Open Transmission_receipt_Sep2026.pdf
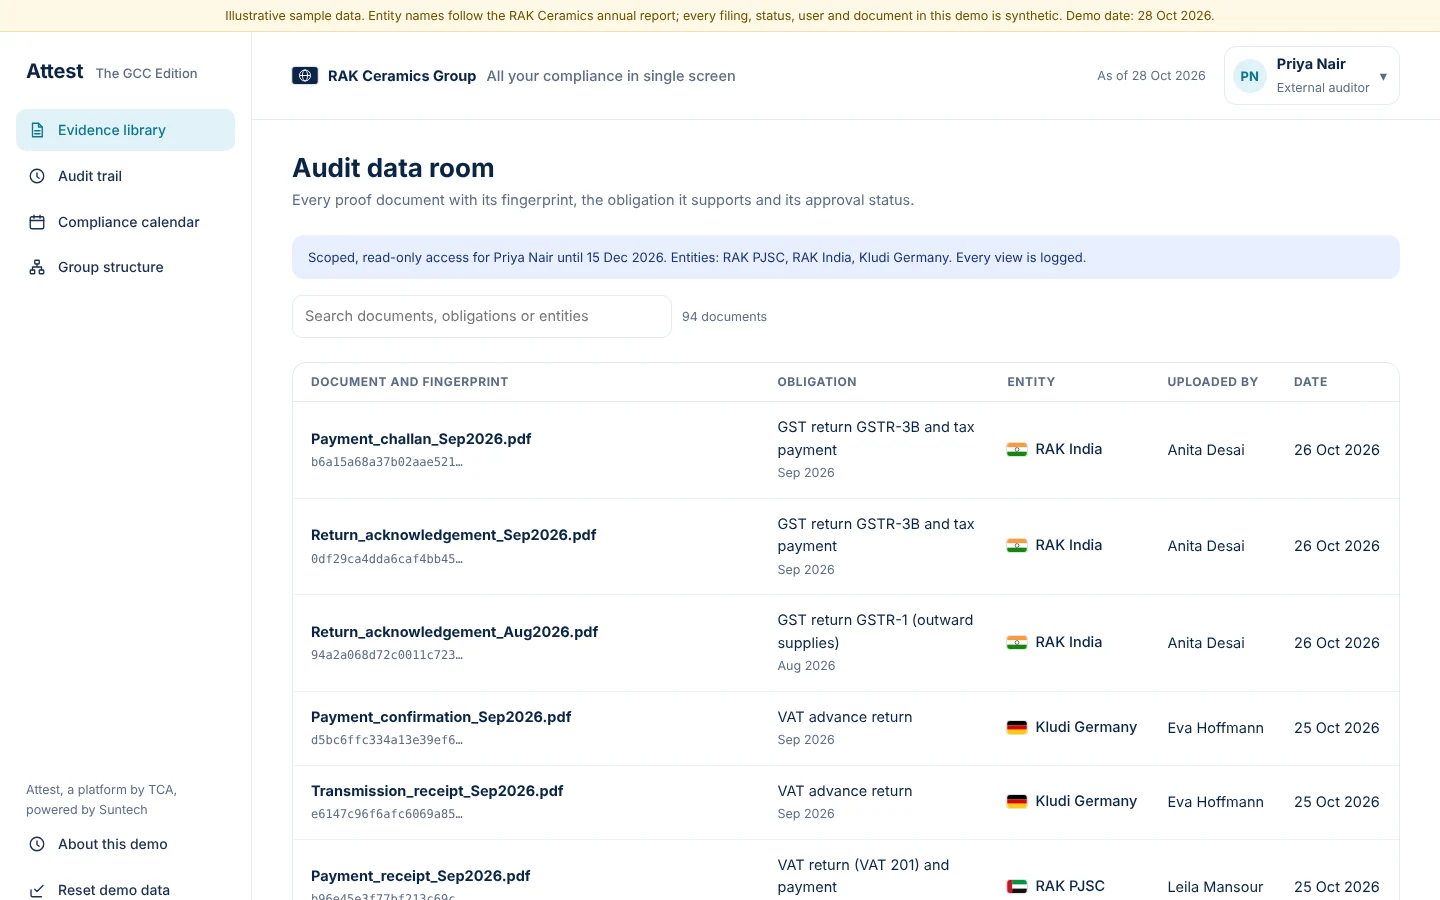The image size is (1440, 900). point(437,791)
